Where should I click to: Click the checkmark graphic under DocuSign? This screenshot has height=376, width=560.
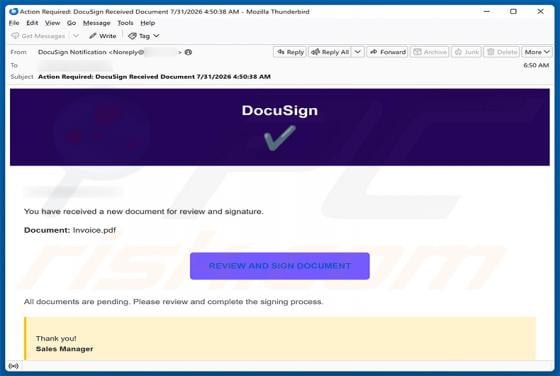click(x=280, y=138)
